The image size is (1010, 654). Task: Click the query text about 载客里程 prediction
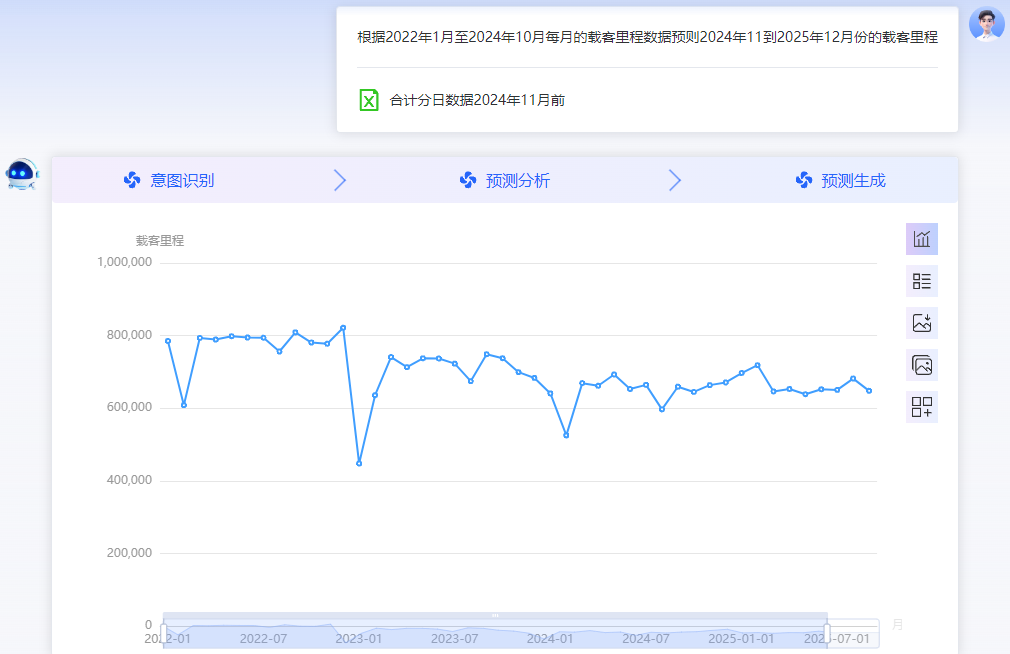point(647,37)
